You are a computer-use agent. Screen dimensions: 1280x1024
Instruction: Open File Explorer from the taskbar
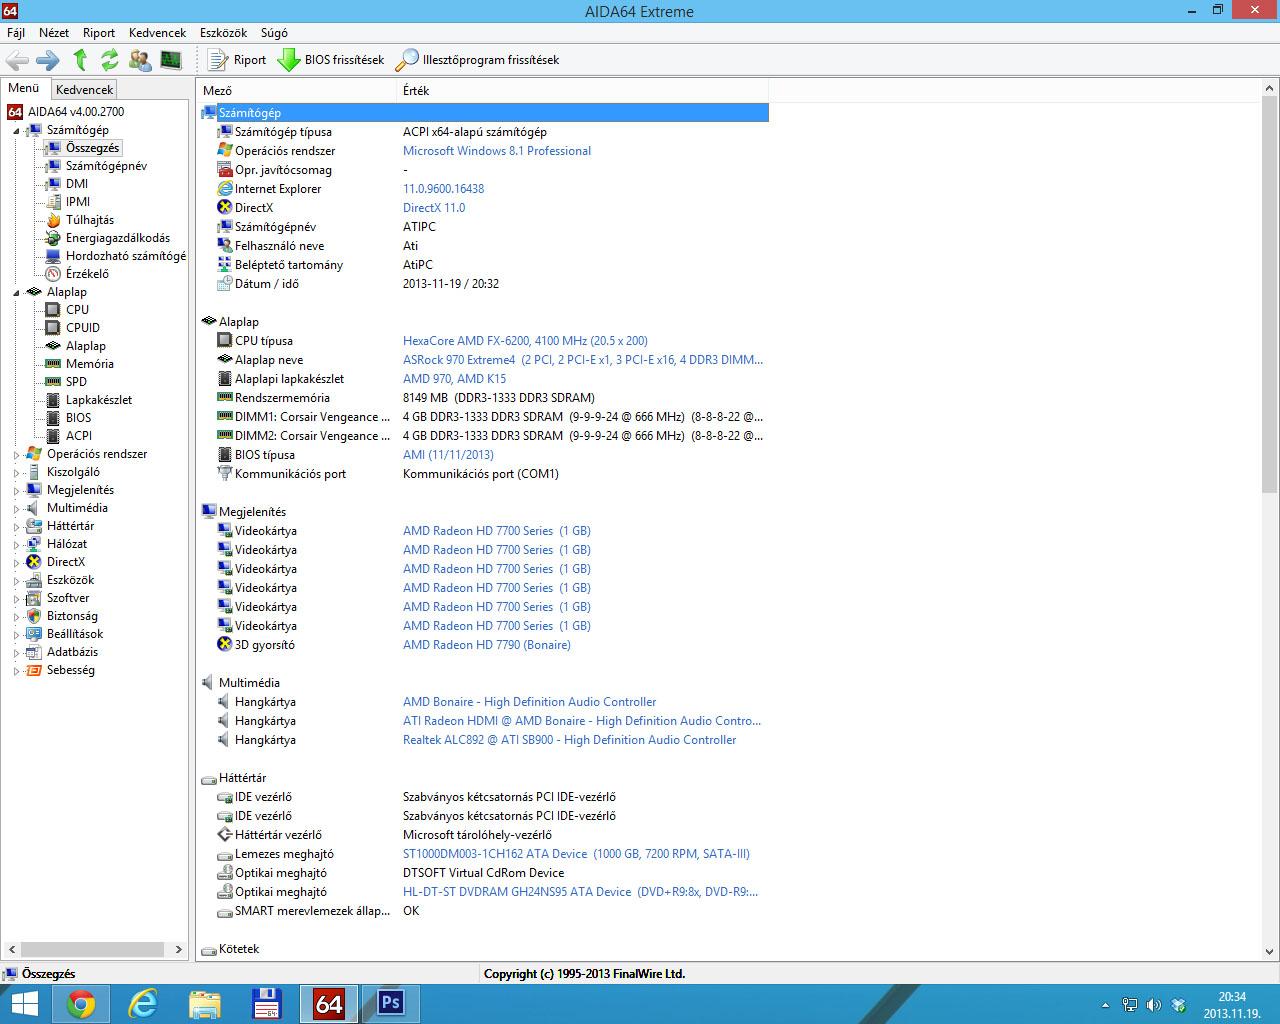click(x=205, y=1004)
